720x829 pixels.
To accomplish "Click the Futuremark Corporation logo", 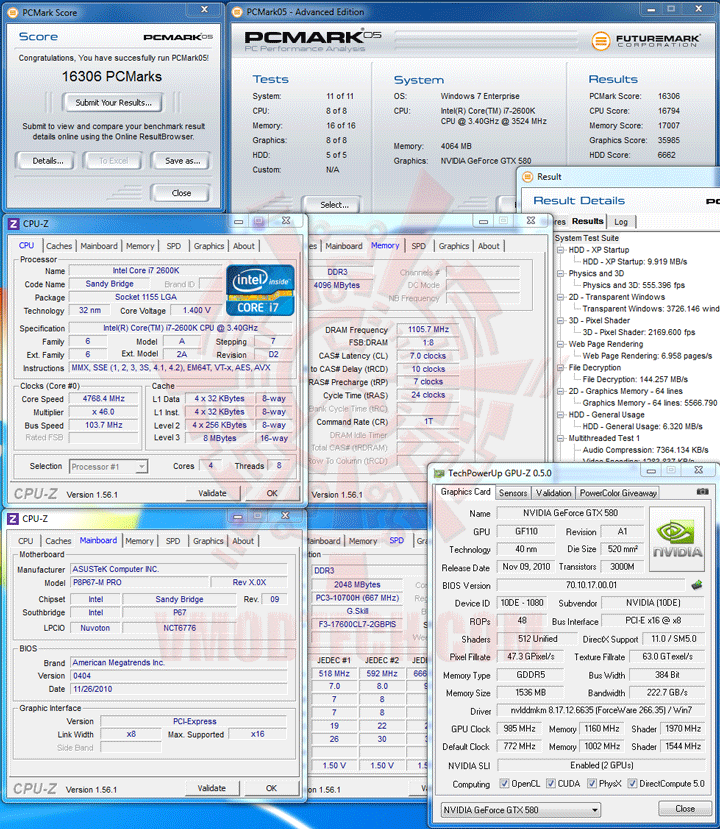I will [x=646, y=40].
